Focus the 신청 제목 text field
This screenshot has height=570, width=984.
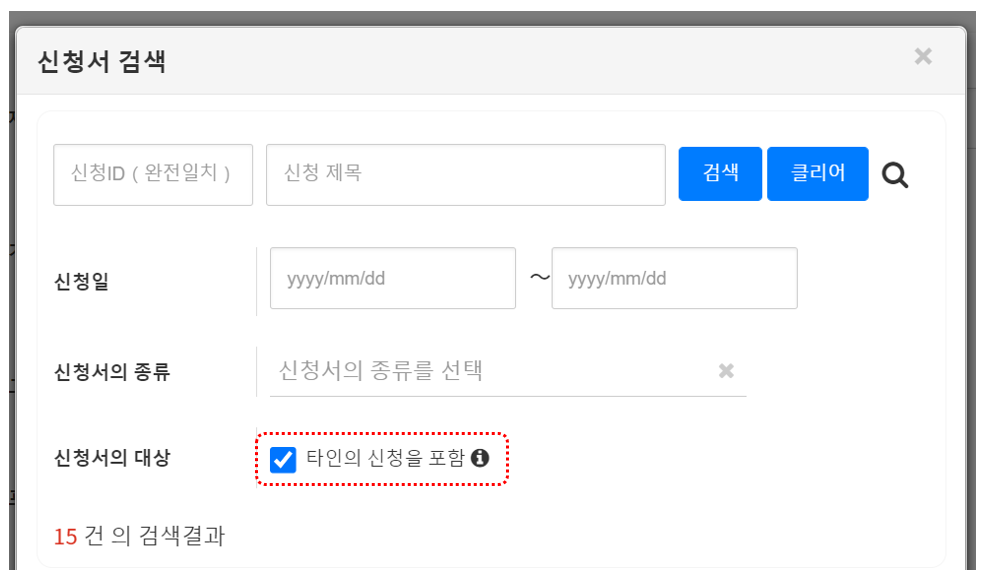(x=465, y=175)
